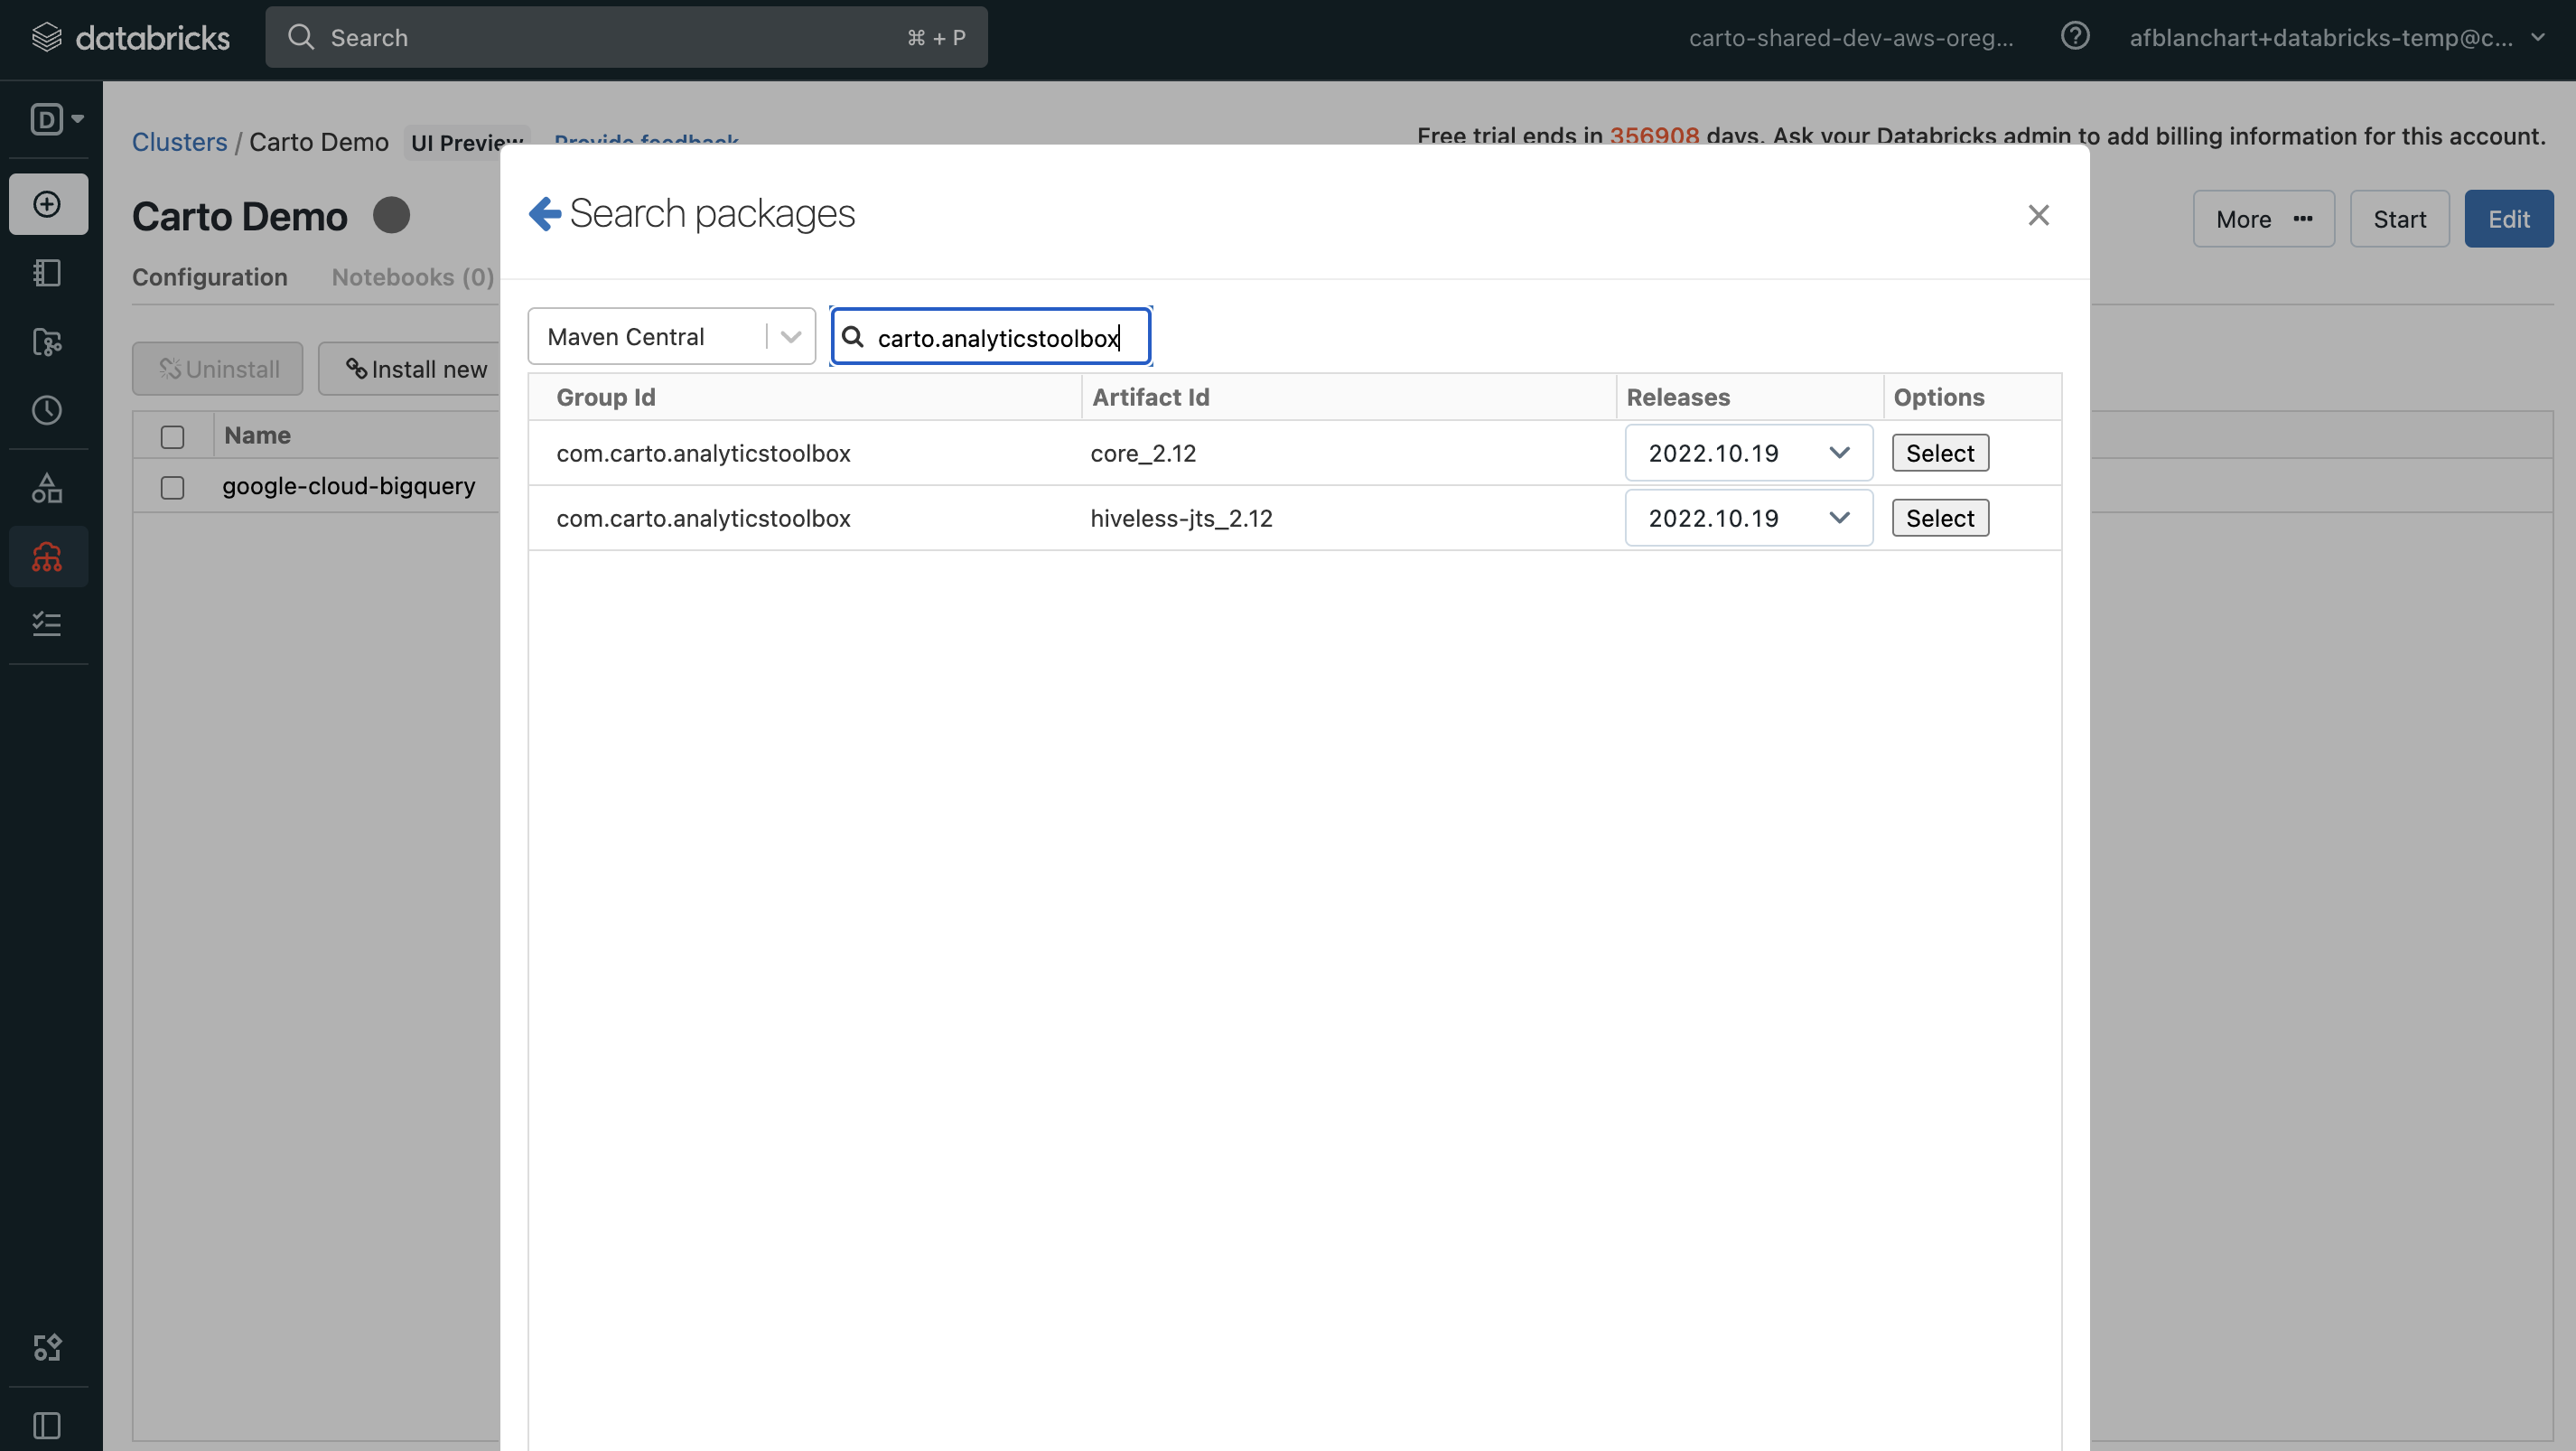Click the UI Preview badge
Viewport: 2576px width, 1451px height.
[467, 142]
